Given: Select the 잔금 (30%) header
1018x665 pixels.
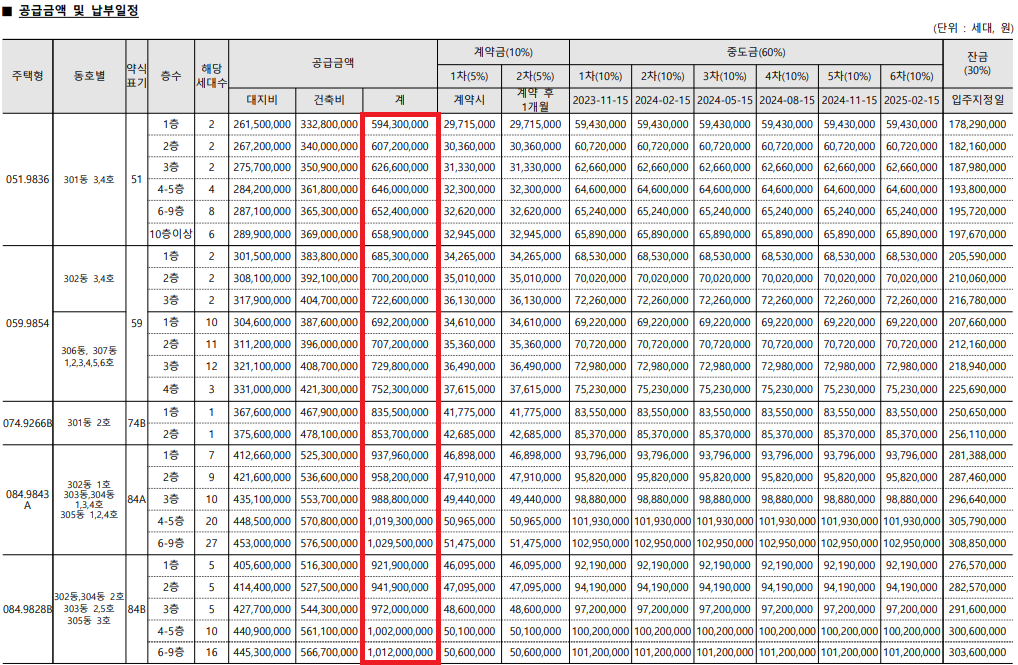Looking at the screenshot, I should [x=977, y=63].
